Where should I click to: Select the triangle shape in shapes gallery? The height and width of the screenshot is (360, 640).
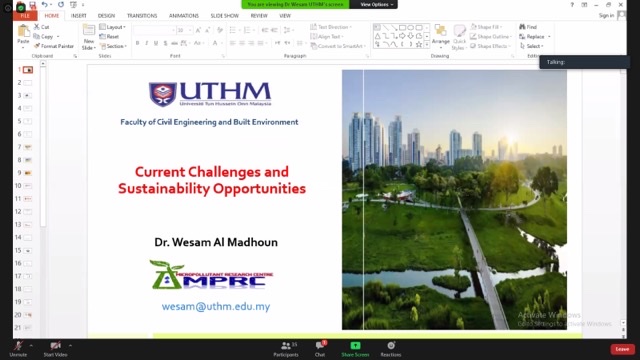pos(378,36)
